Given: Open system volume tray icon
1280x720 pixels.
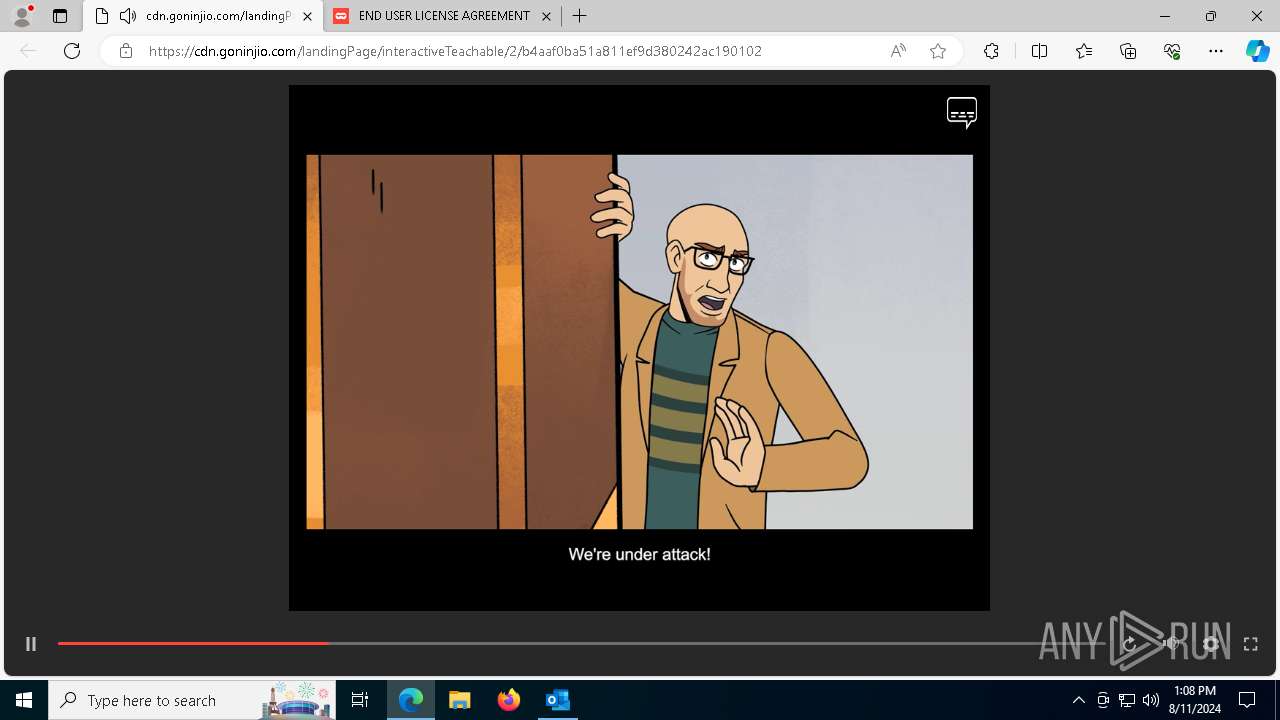Looking at the screenshot, I should (1151, 700).
